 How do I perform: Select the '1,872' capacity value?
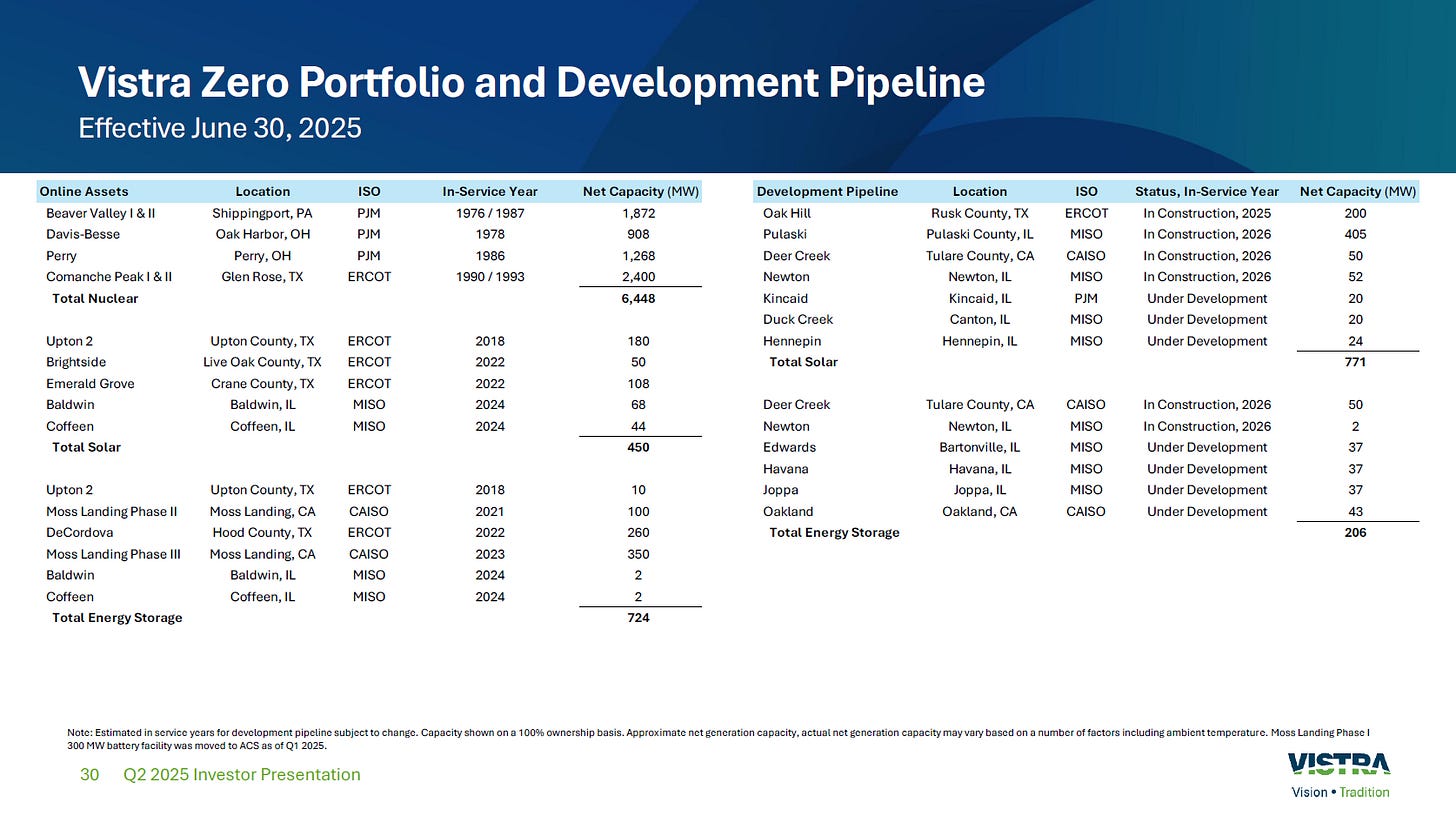638,213
